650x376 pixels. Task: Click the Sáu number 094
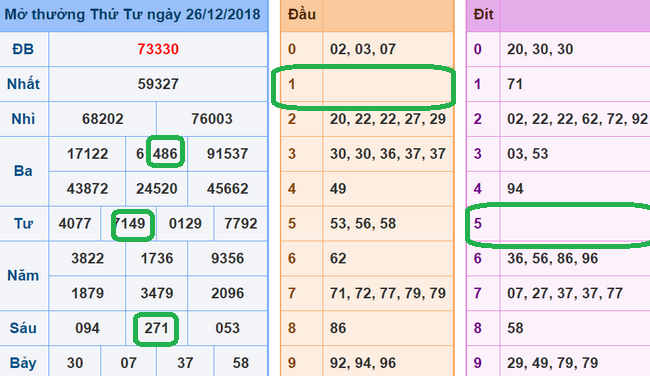[87, 328]
